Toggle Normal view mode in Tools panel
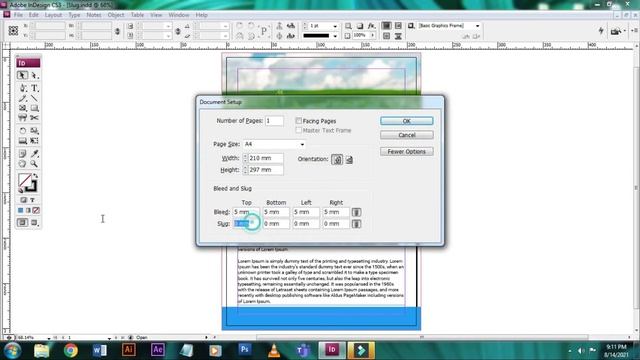Image resolution: width=640 pixels, height=360 pixels. click(22, 222)
